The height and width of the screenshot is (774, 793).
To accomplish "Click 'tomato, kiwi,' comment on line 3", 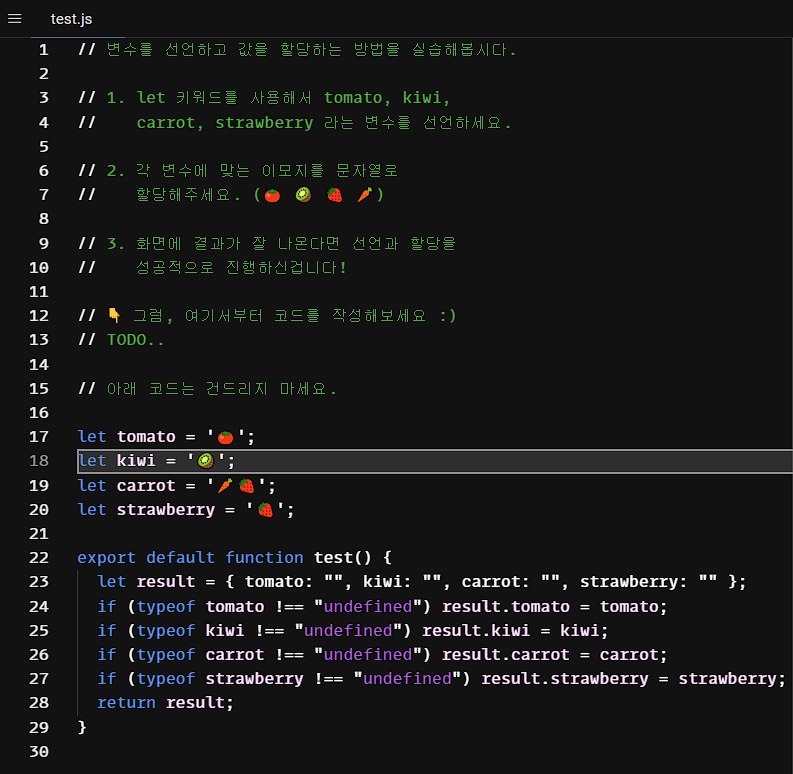I will [x=387, y=97].
